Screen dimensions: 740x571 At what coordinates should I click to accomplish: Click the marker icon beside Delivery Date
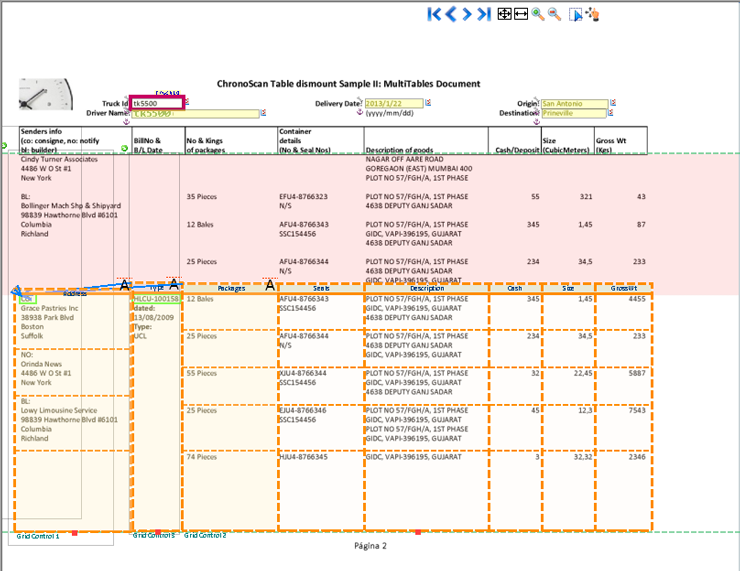coord(428,102)
